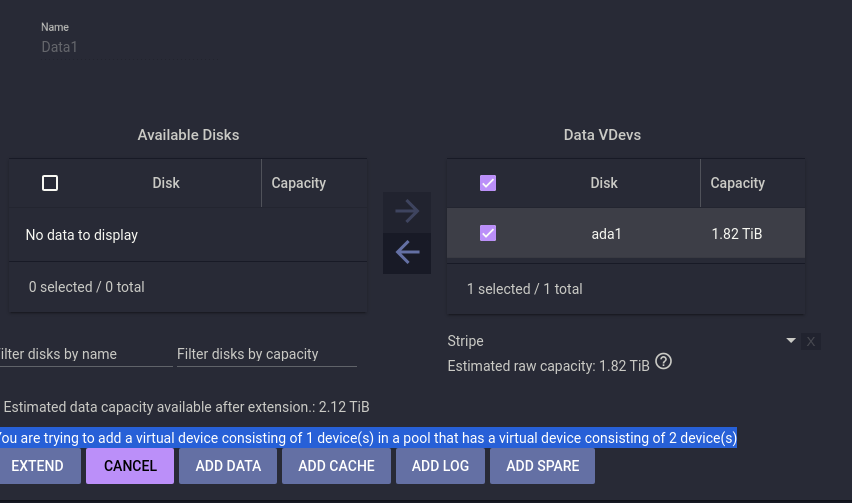Click the EXTEND button
Image resolution: width=852 pixels, height=503 pixels.
click(37, 466)
